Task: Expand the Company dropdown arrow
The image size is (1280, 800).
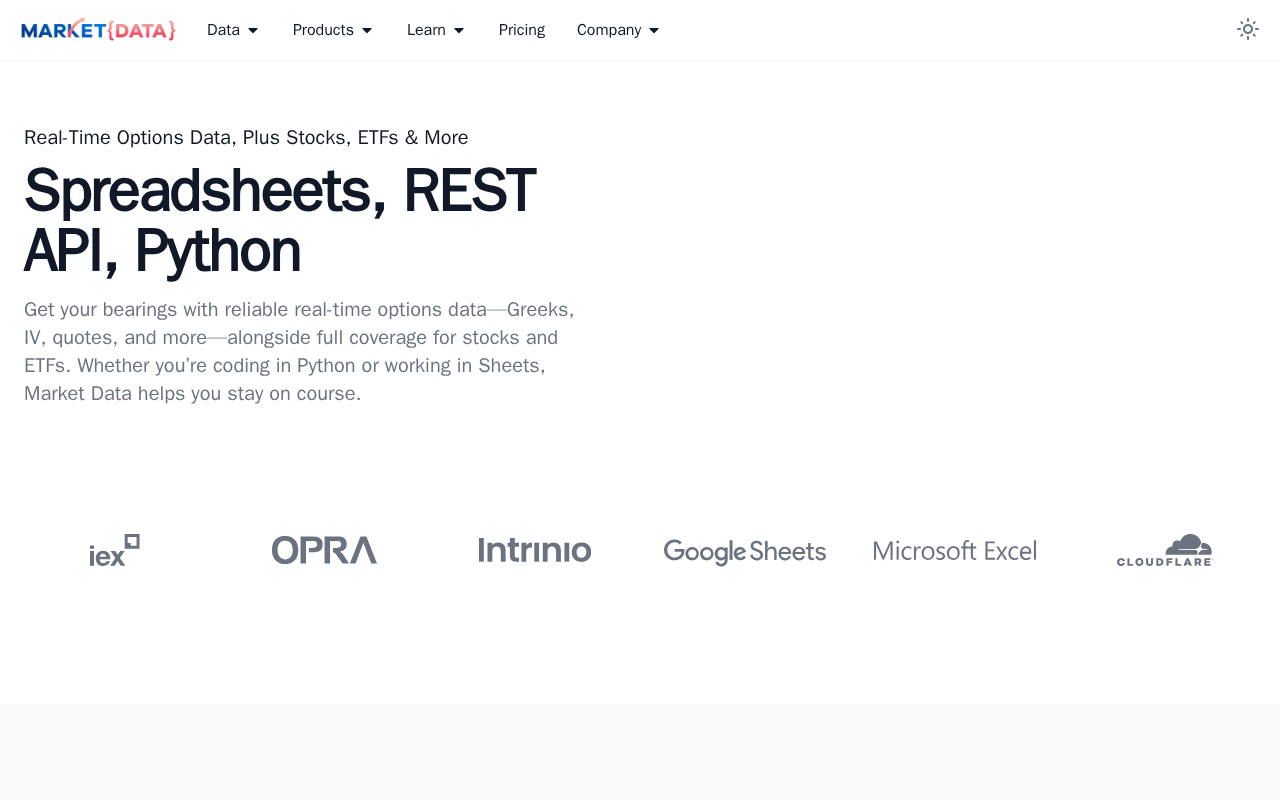Action: click(x=654, y=31)
